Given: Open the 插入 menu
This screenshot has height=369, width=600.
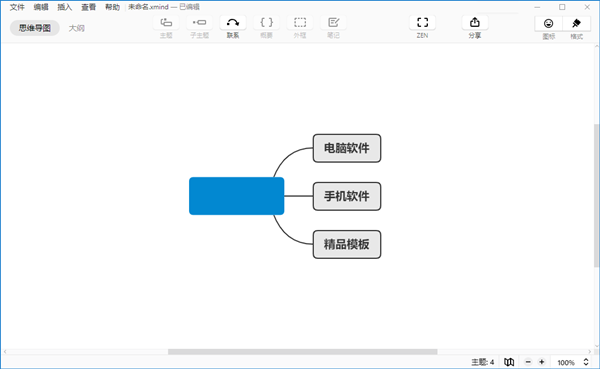Looking at the screenshot, I should [64, 7].
